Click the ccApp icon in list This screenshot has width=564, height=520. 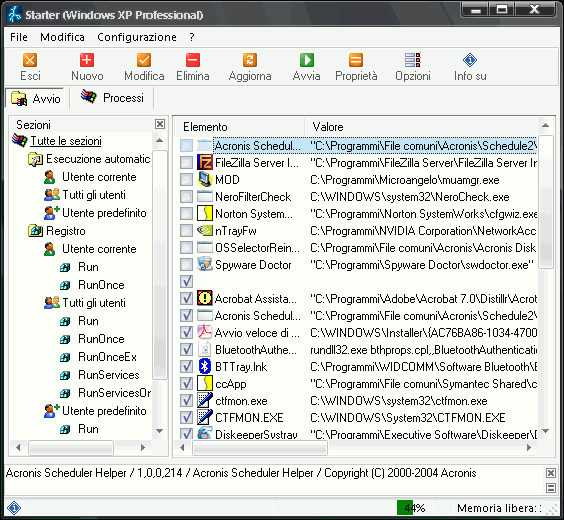pyautogui.click(x=205, y=383)
